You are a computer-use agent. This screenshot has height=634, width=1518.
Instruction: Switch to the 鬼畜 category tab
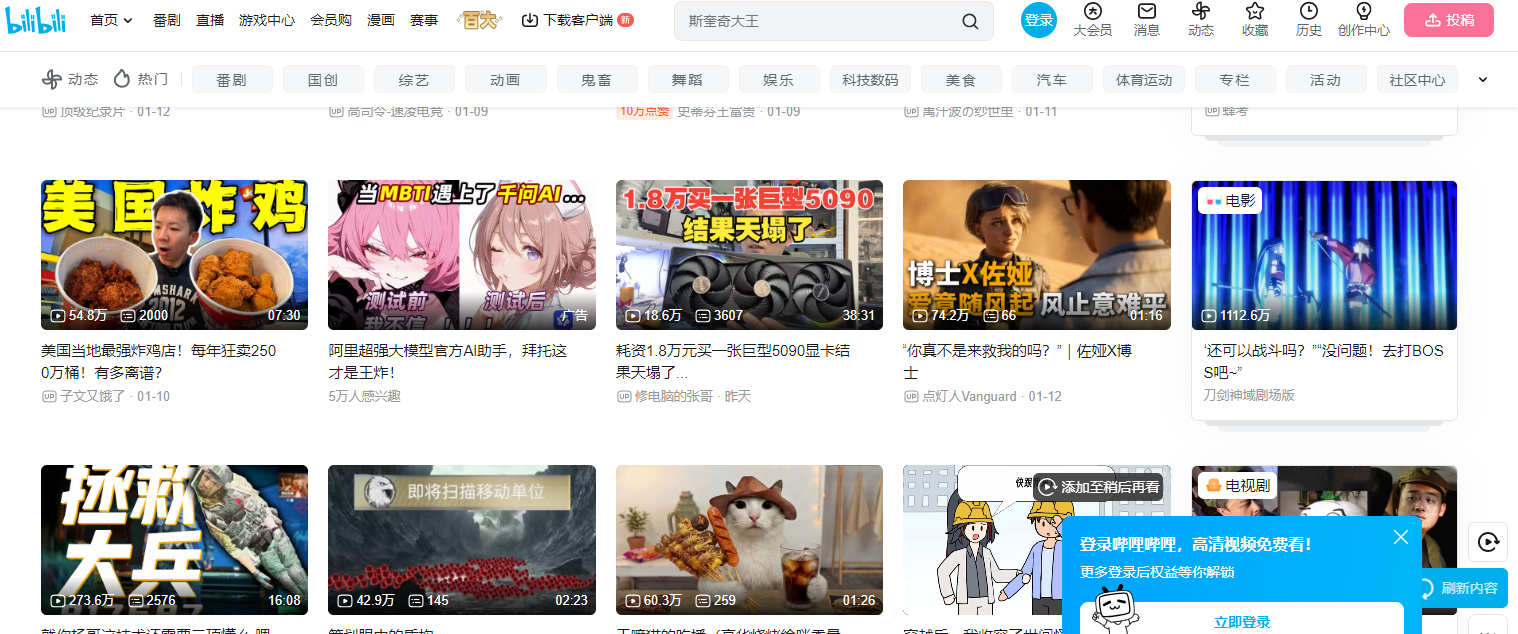[597, 78]
